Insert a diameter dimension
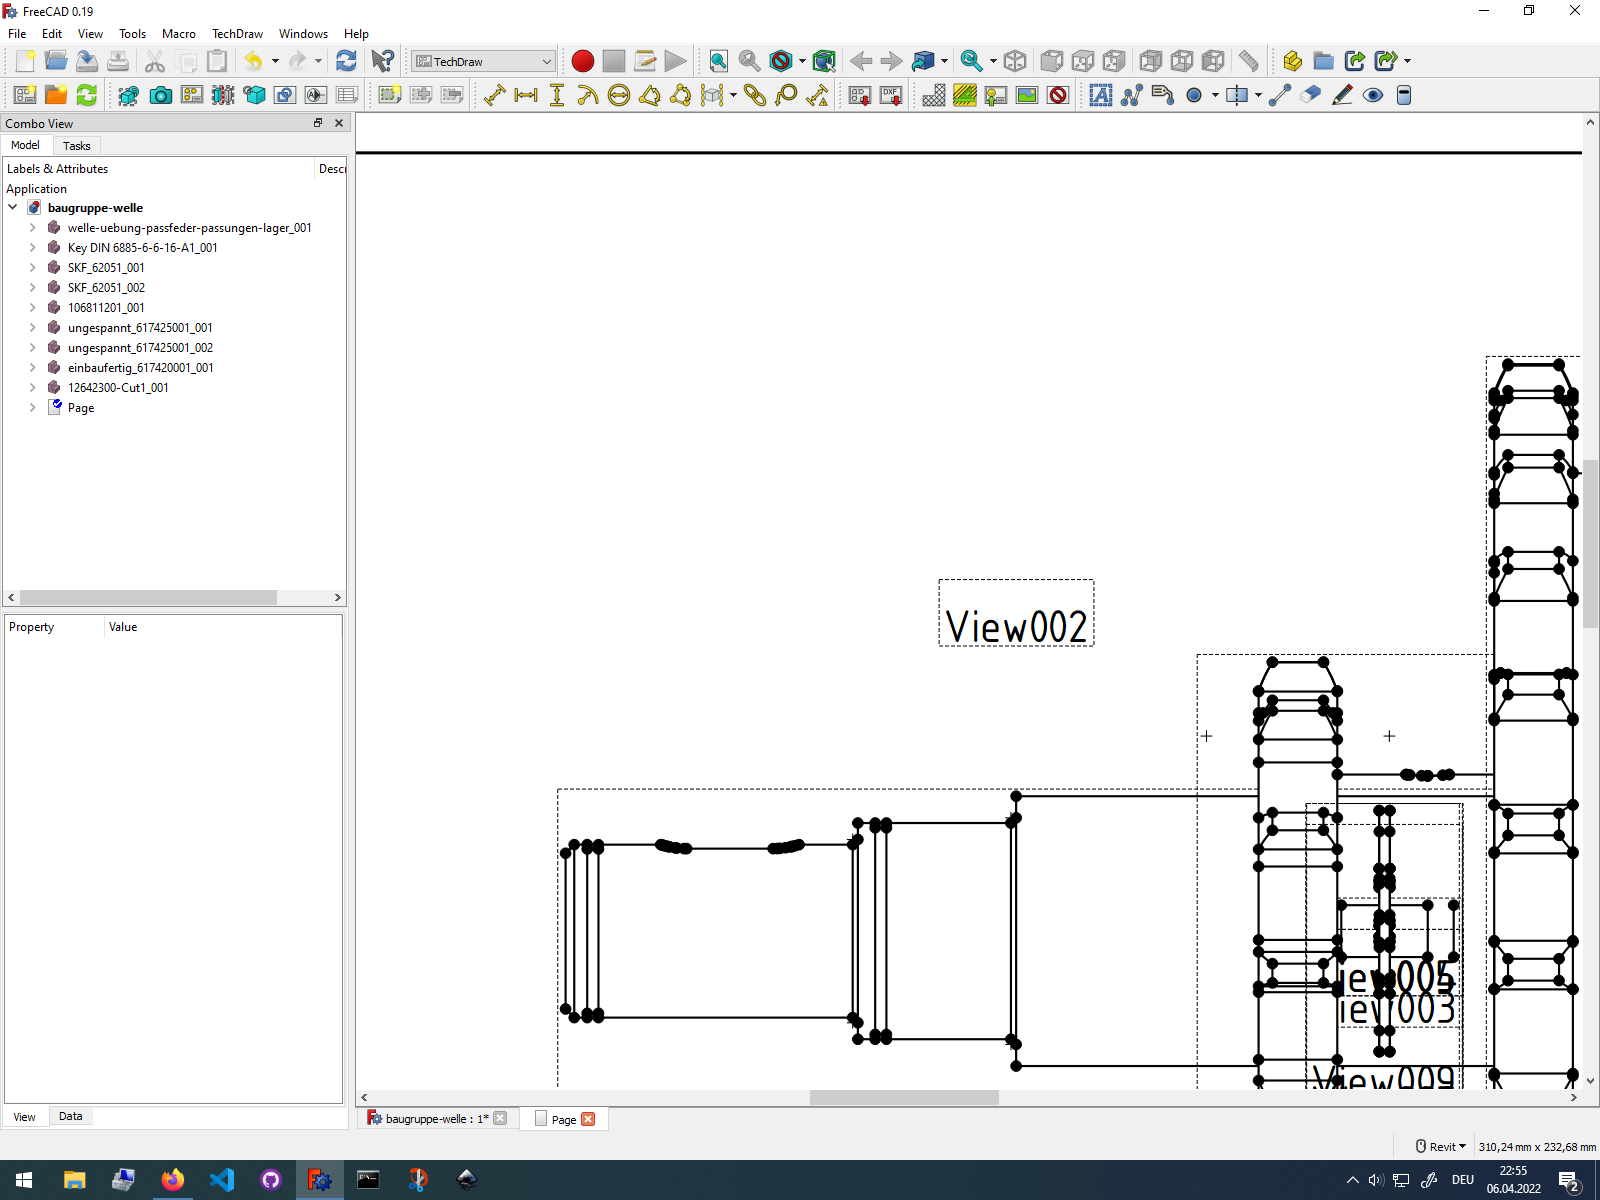1600x1200 pixels. (x=619, y=95)
